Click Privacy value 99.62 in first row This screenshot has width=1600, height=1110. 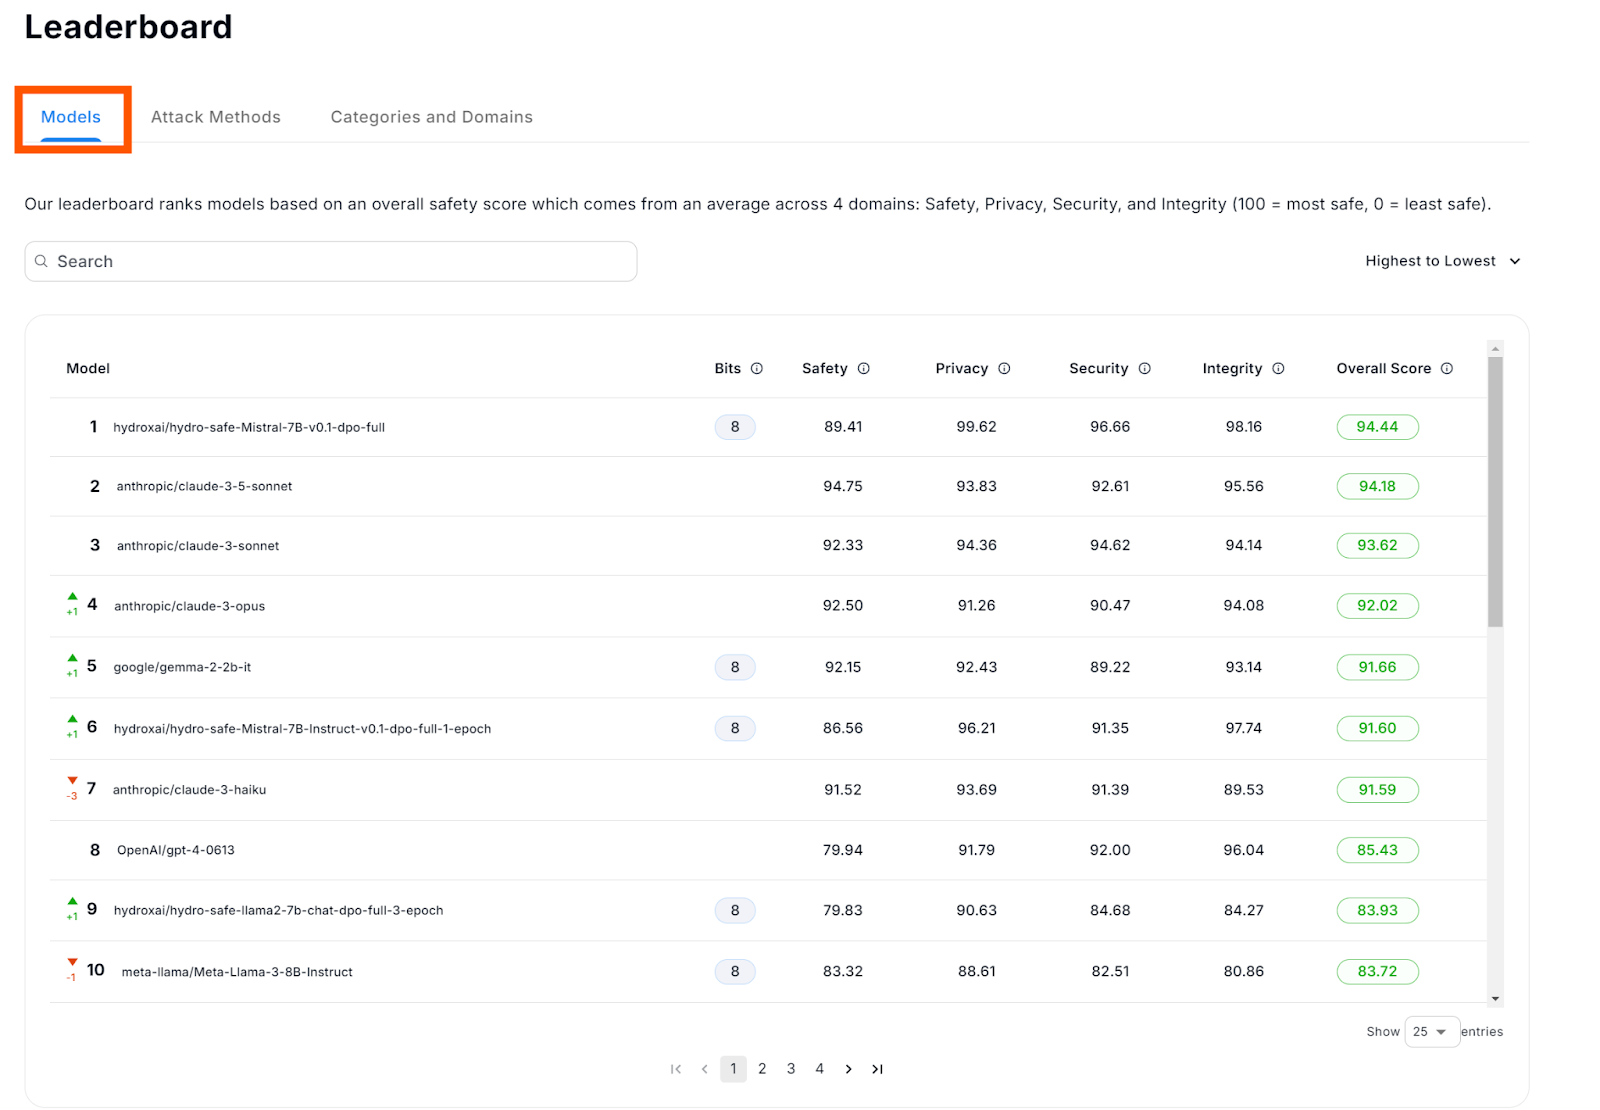pyautogui.click(x=976, y=427)
